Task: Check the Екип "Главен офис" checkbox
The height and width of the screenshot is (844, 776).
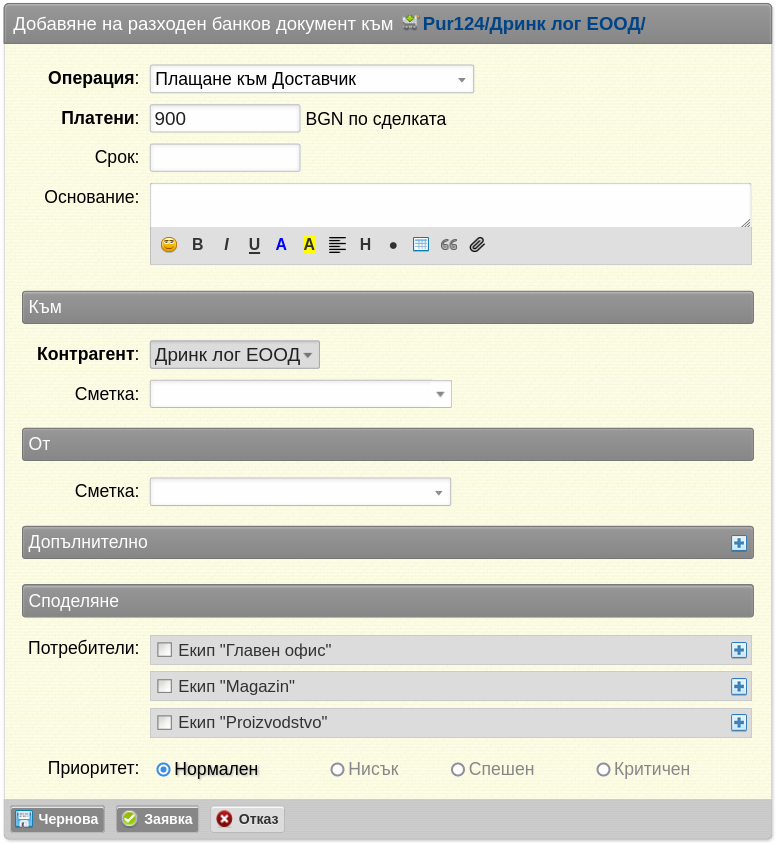Action: click(165, 650)
